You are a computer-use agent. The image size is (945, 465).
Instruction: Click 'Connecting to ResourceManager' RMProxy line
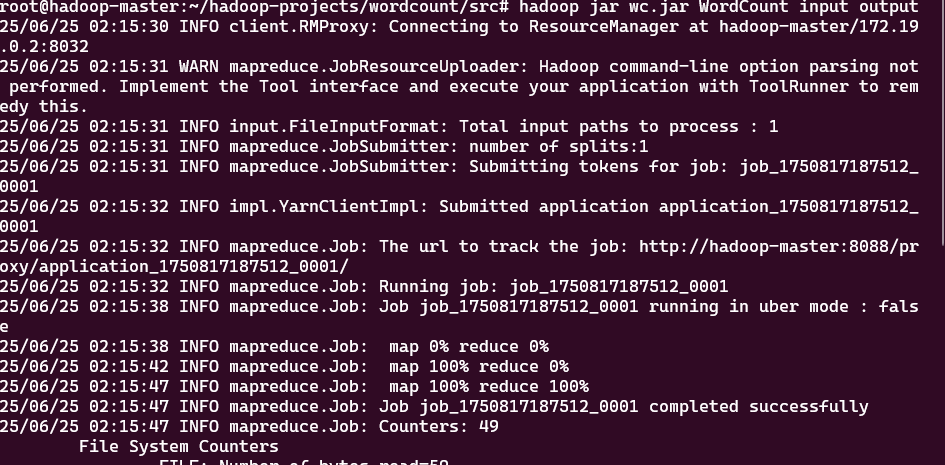coord(459,36)
